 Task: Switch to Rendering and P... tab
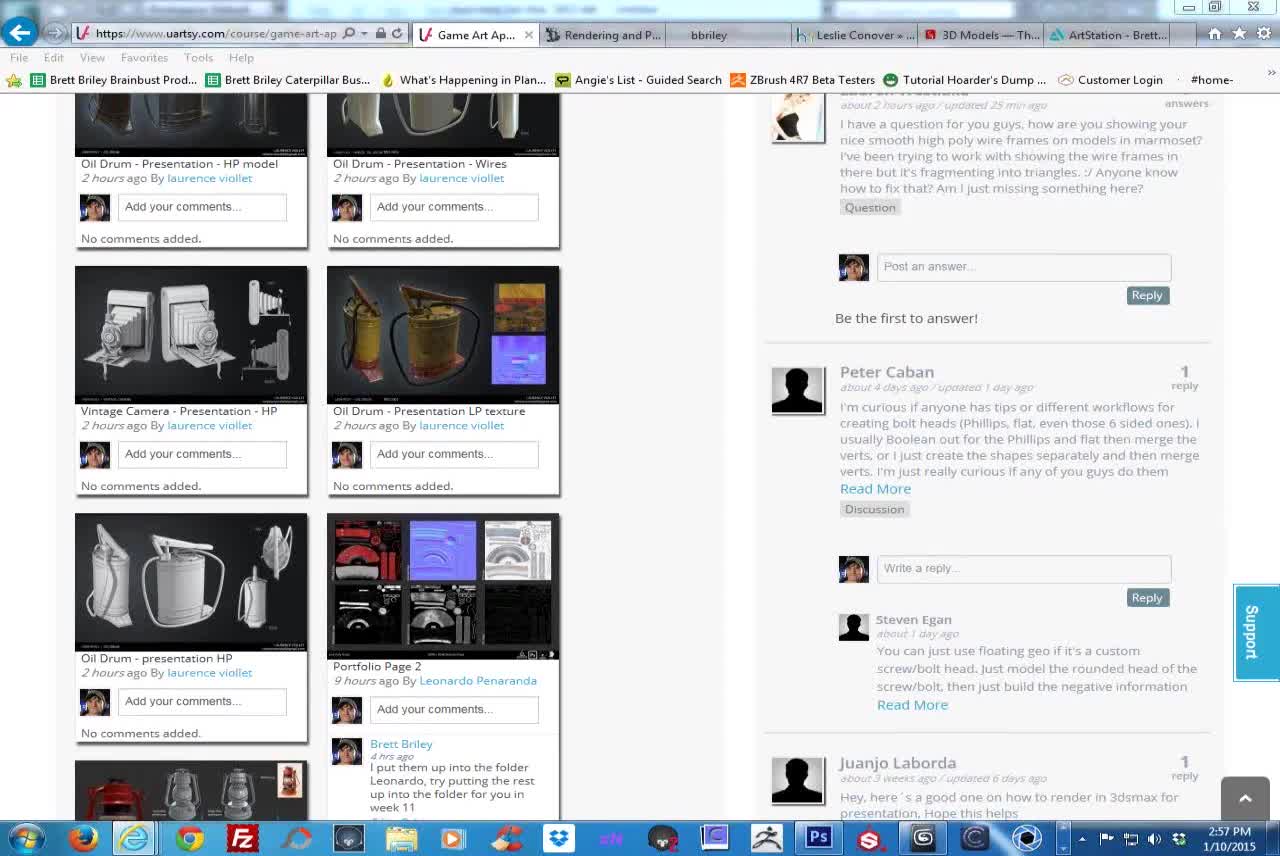[603, 35]
